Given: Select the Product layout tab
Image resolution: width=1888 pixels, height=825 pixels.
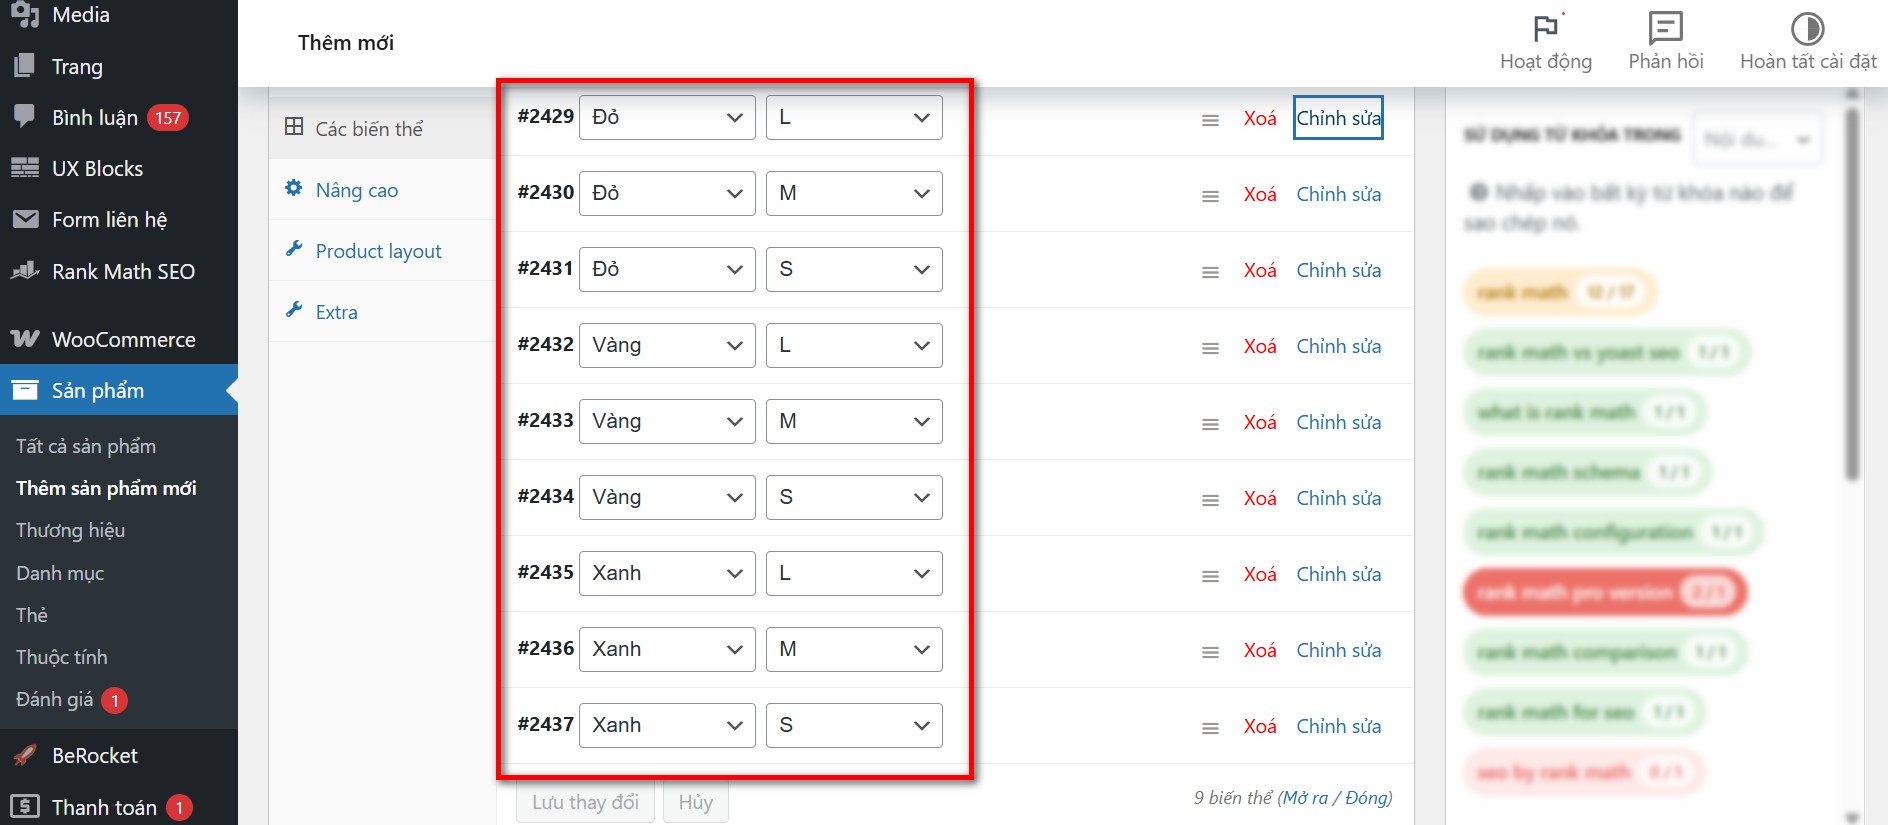Looking at the screenshot, I should [378, 251].
